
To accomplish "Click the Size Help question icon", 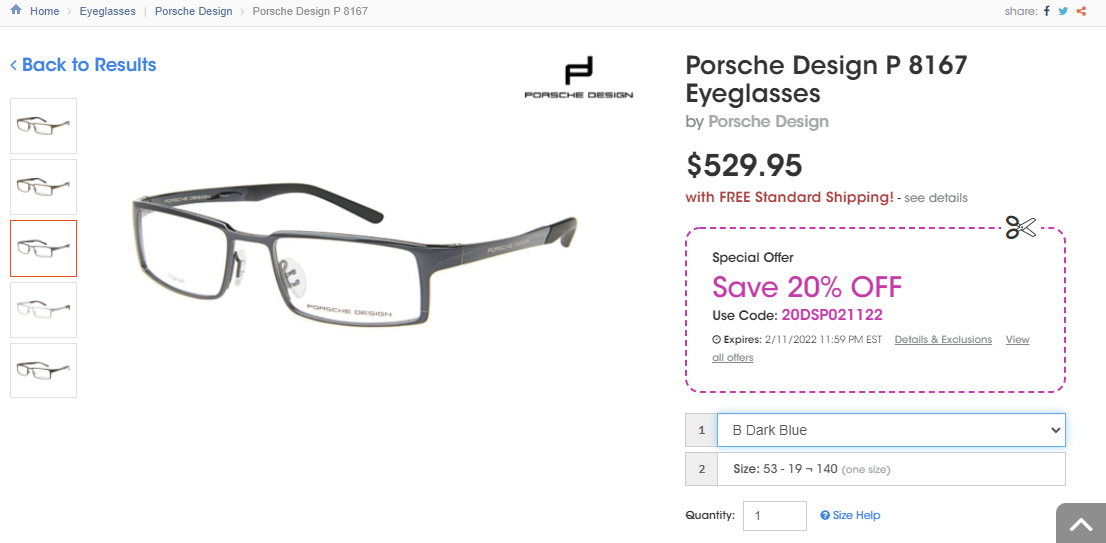I will click(825, 516).
